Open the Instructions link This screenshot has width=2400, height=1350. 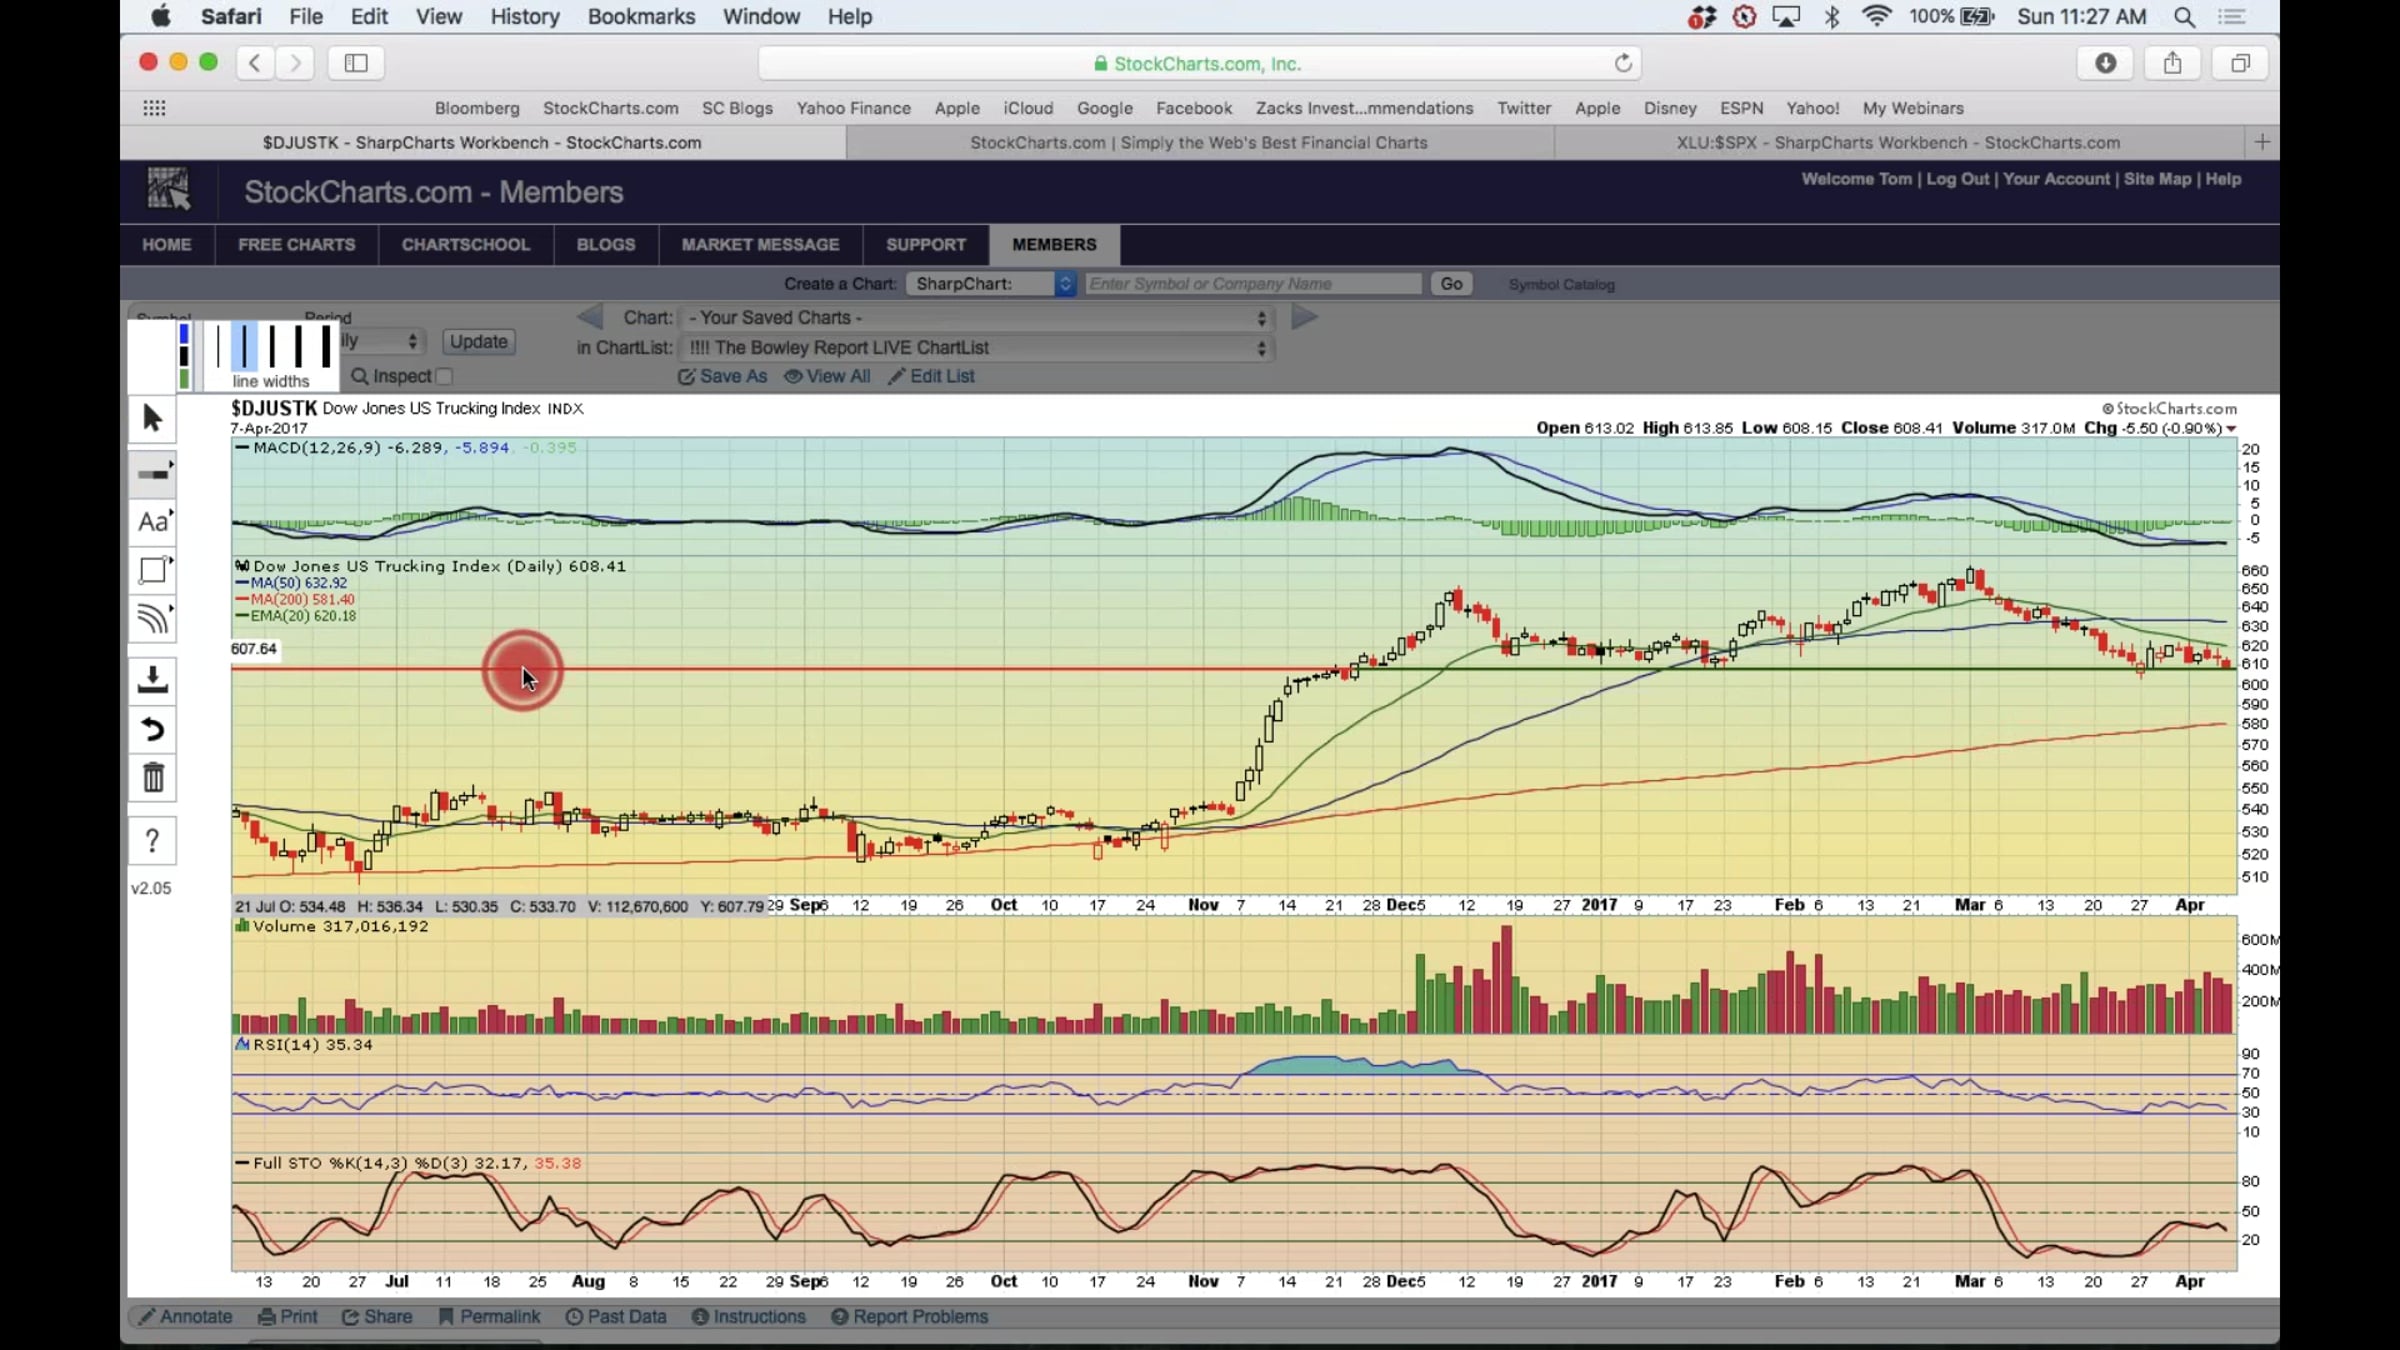[749, 1316]
